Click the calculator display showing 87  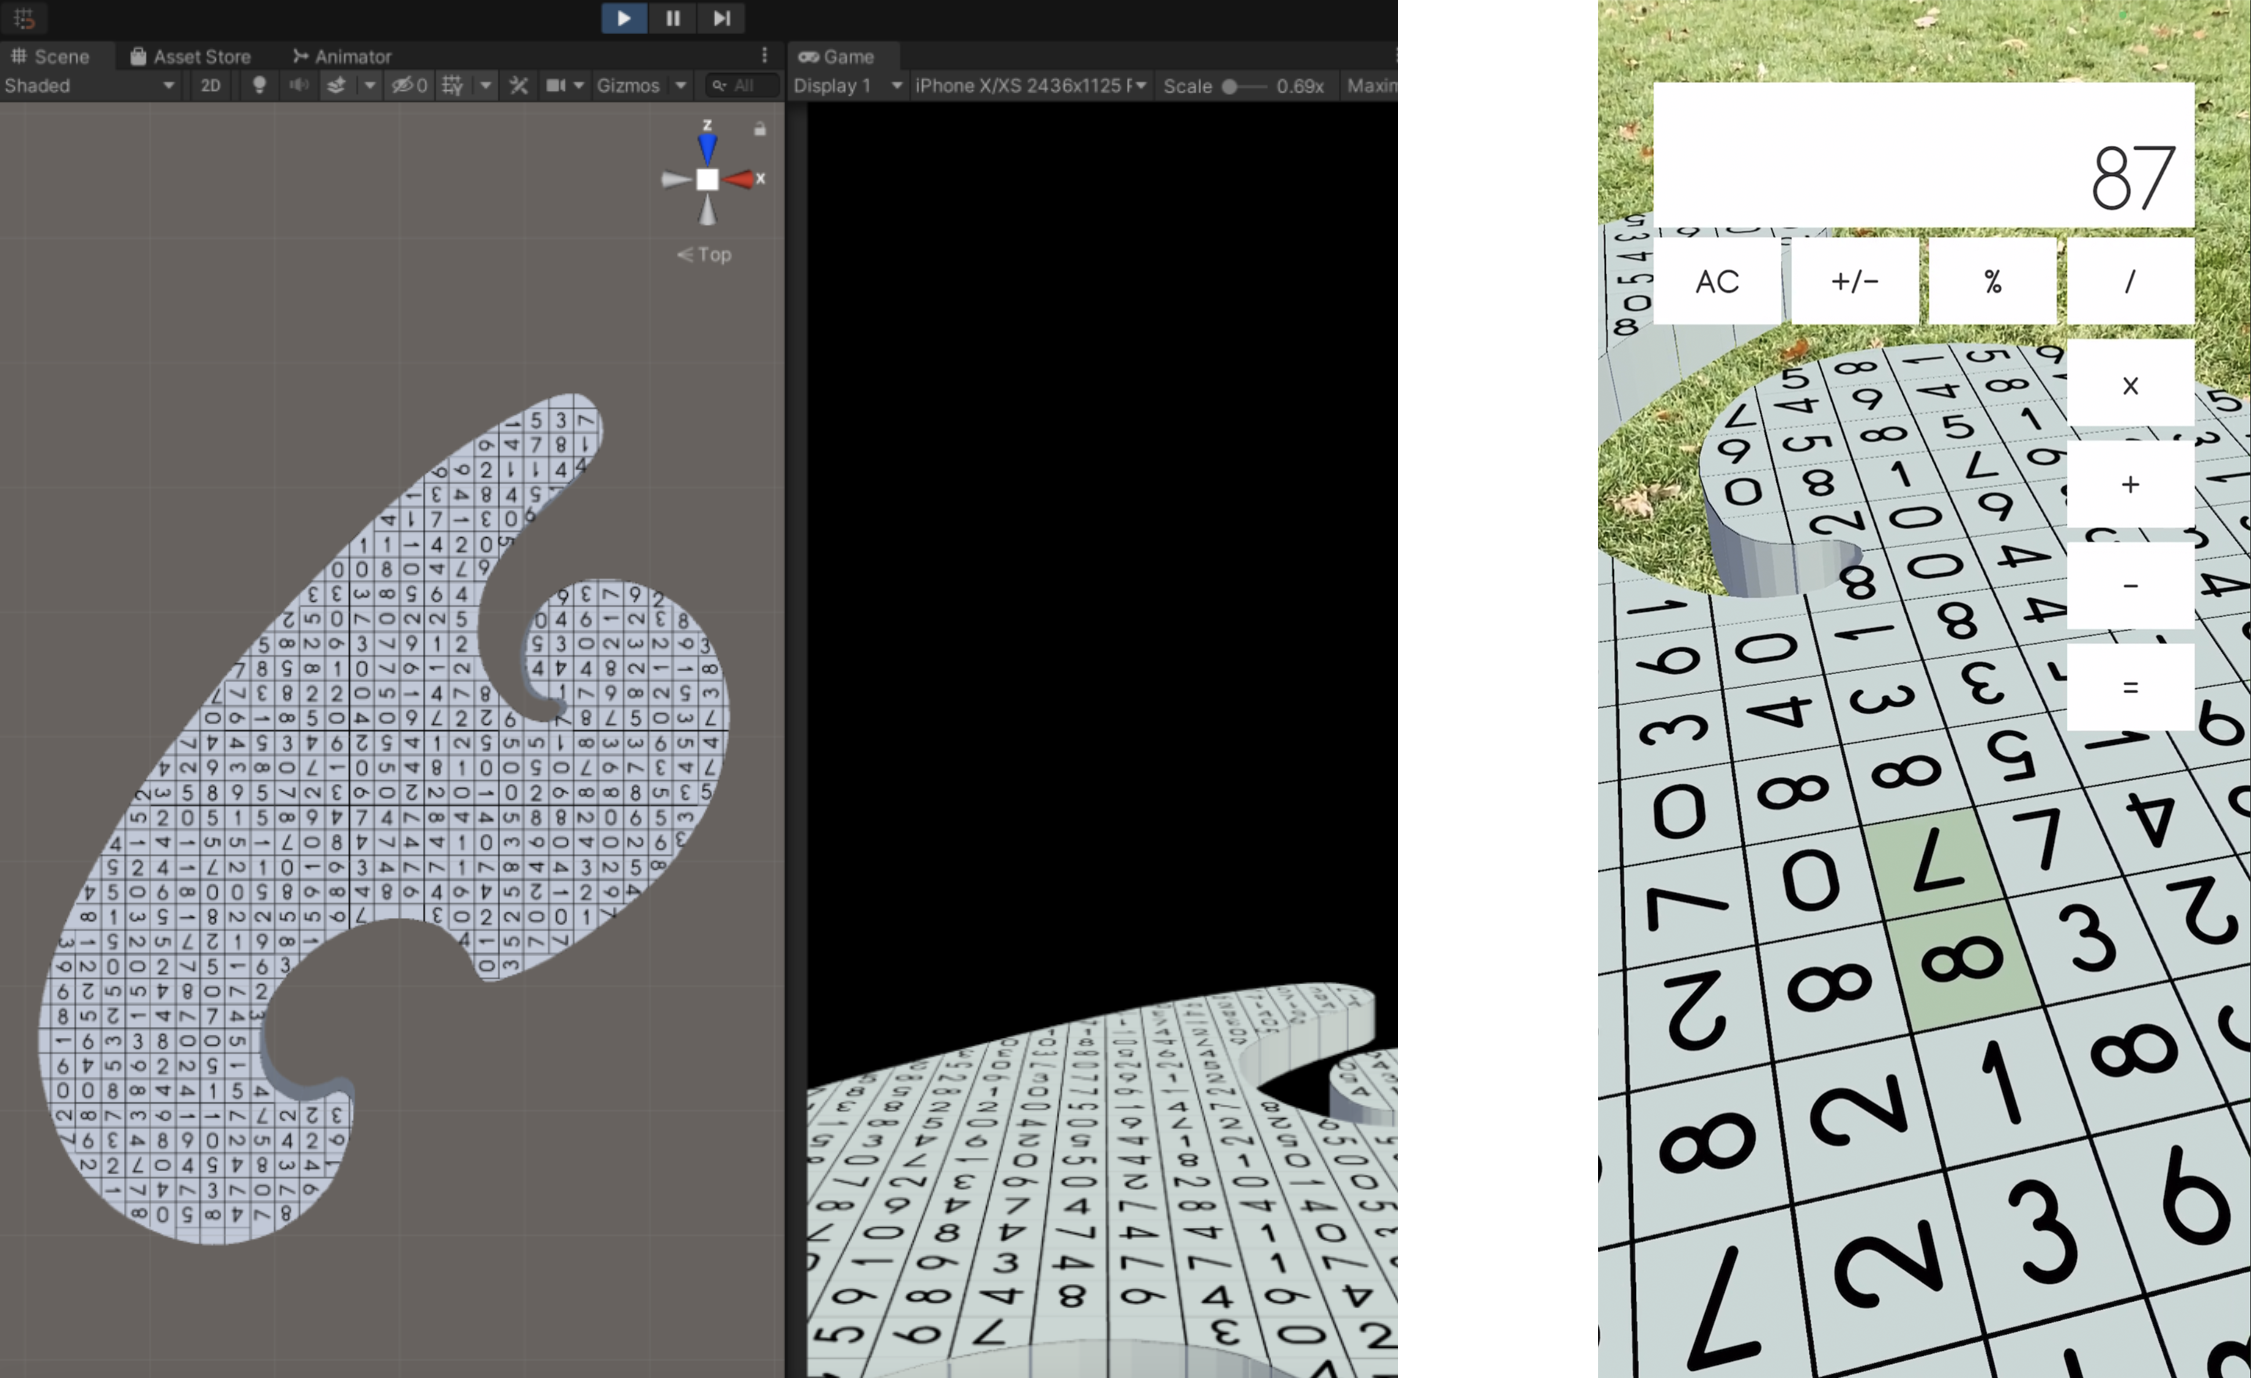[1924, 155]
